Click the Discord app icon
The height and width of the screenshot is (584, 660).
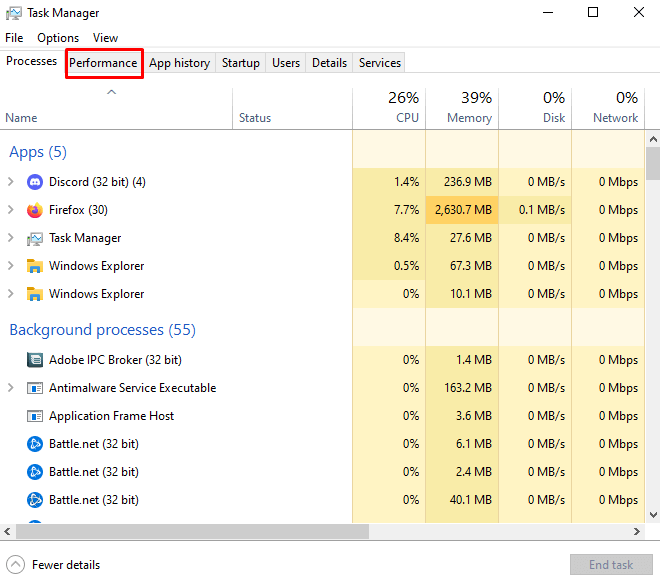pos(35,182)
